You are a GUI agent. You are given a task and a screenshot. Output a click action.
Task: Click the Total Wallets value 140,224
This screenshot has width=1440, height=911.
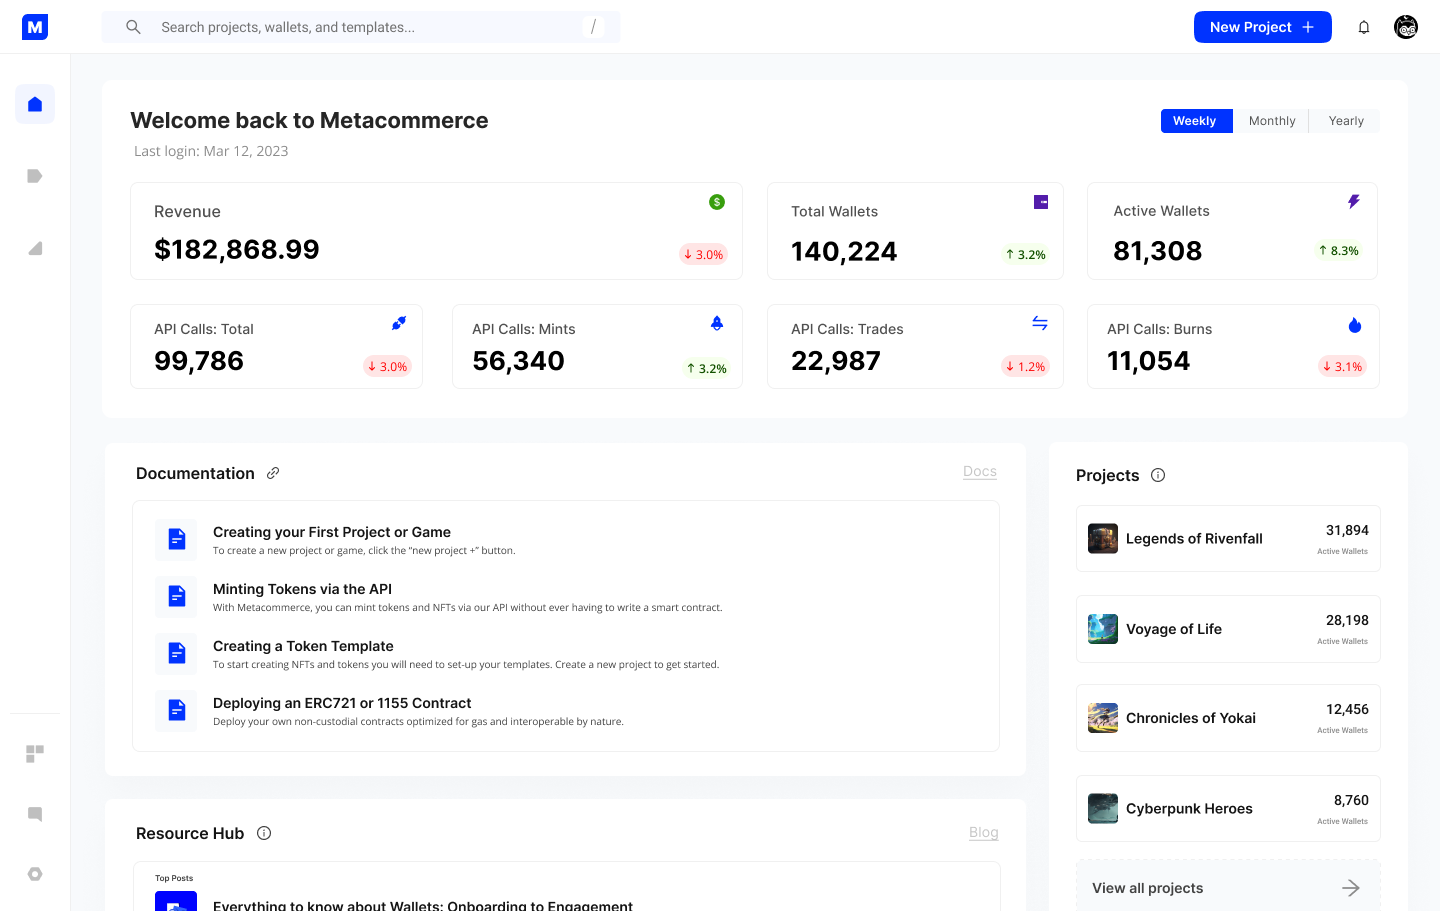click(x=844, y=251)
